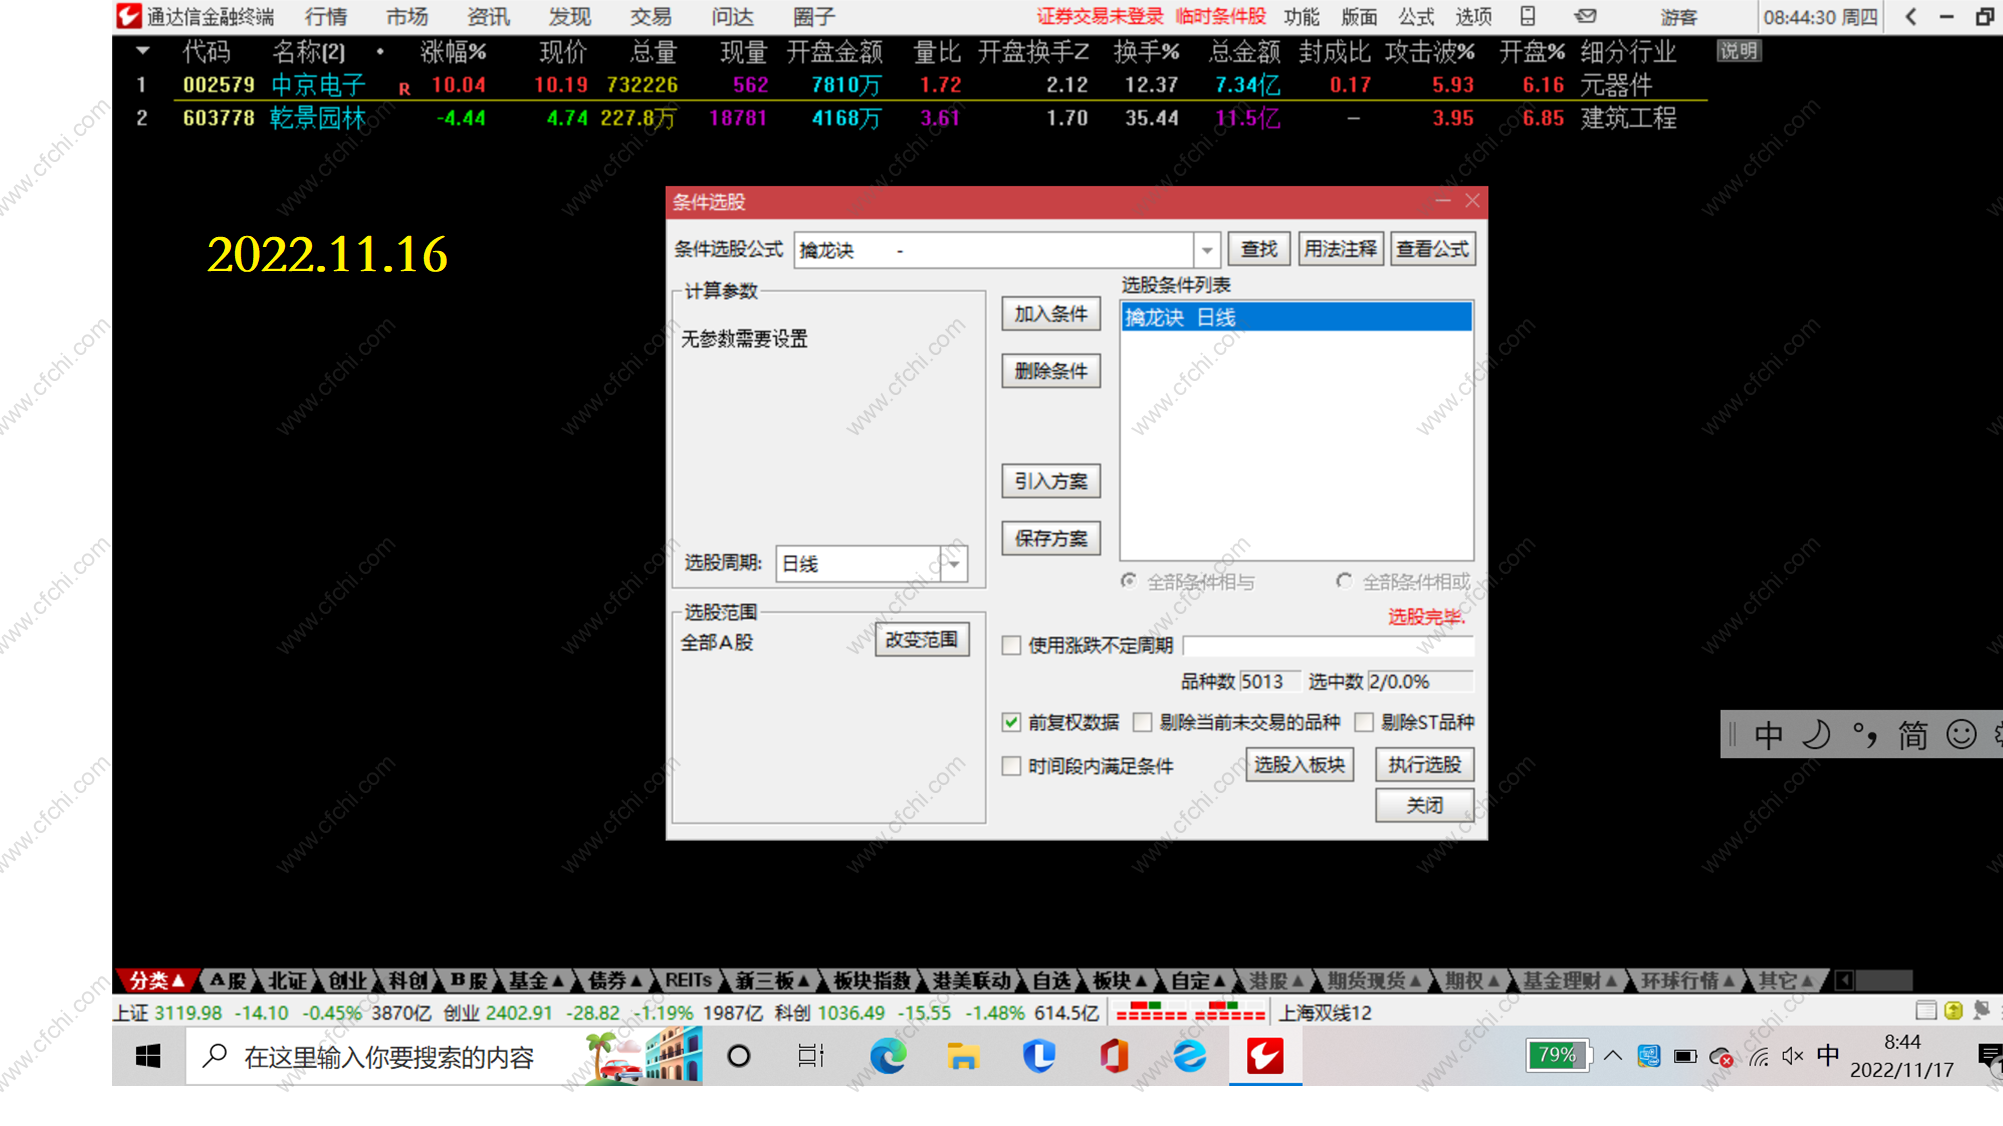Open the 公式 menu

[x=1415, y=16]
